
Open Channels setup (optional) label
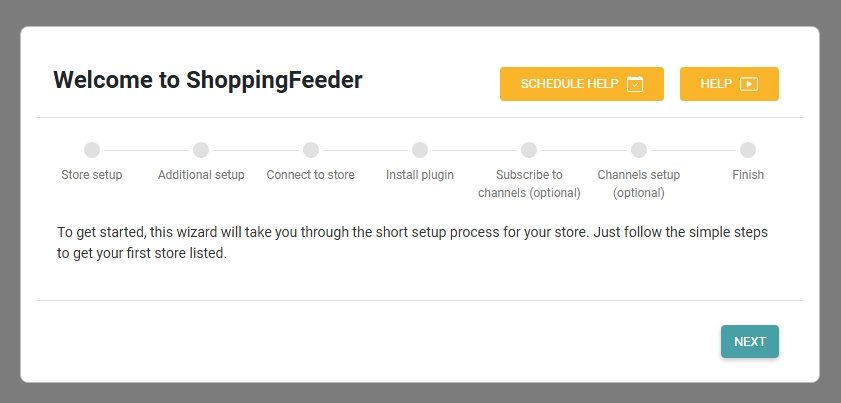tap(639, 184)
